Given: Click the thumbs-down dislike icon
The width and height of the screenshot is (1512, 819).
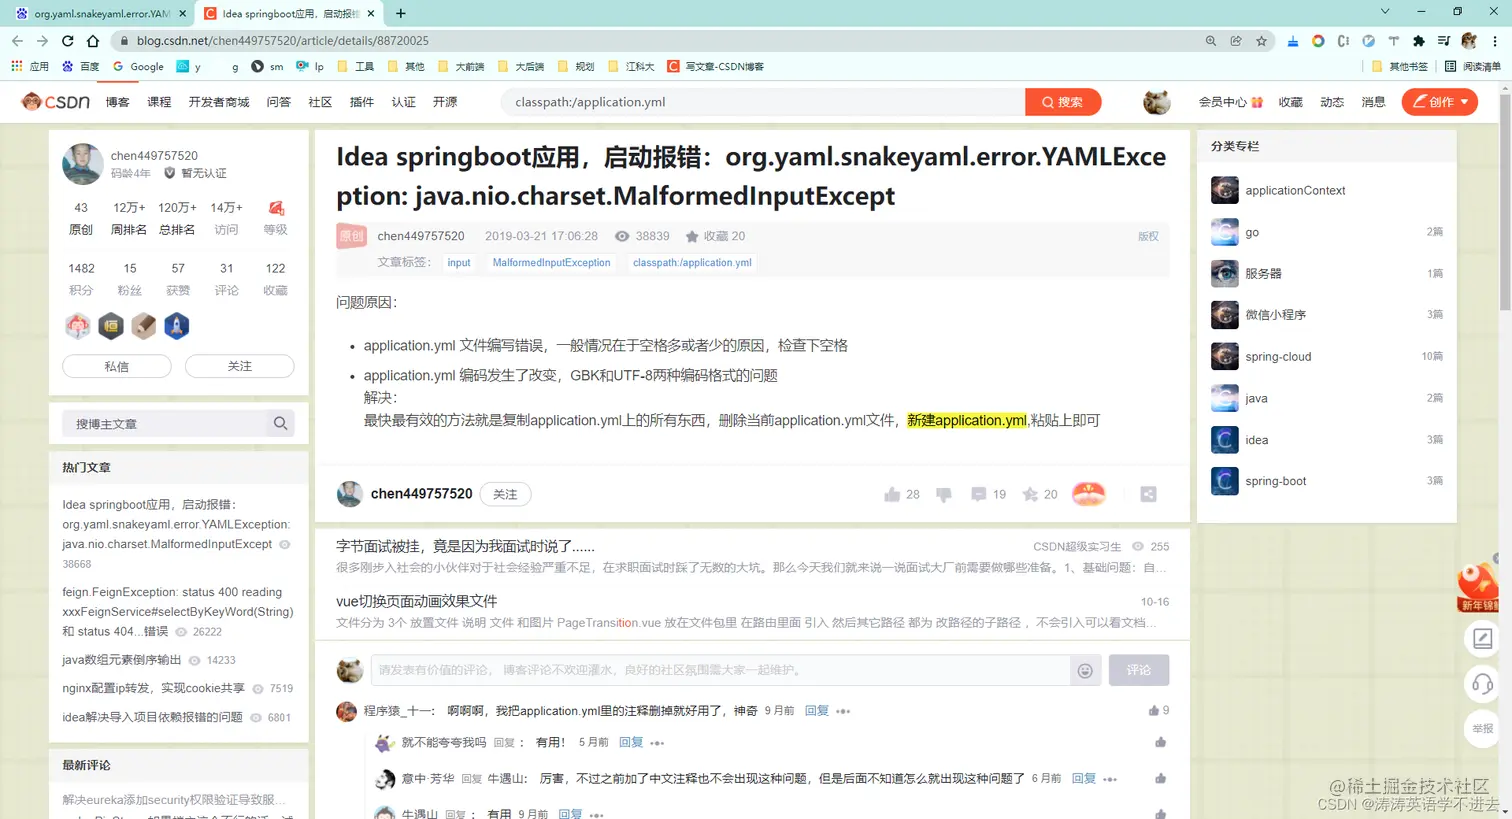Looking at the screenshot, I should 943,494.
